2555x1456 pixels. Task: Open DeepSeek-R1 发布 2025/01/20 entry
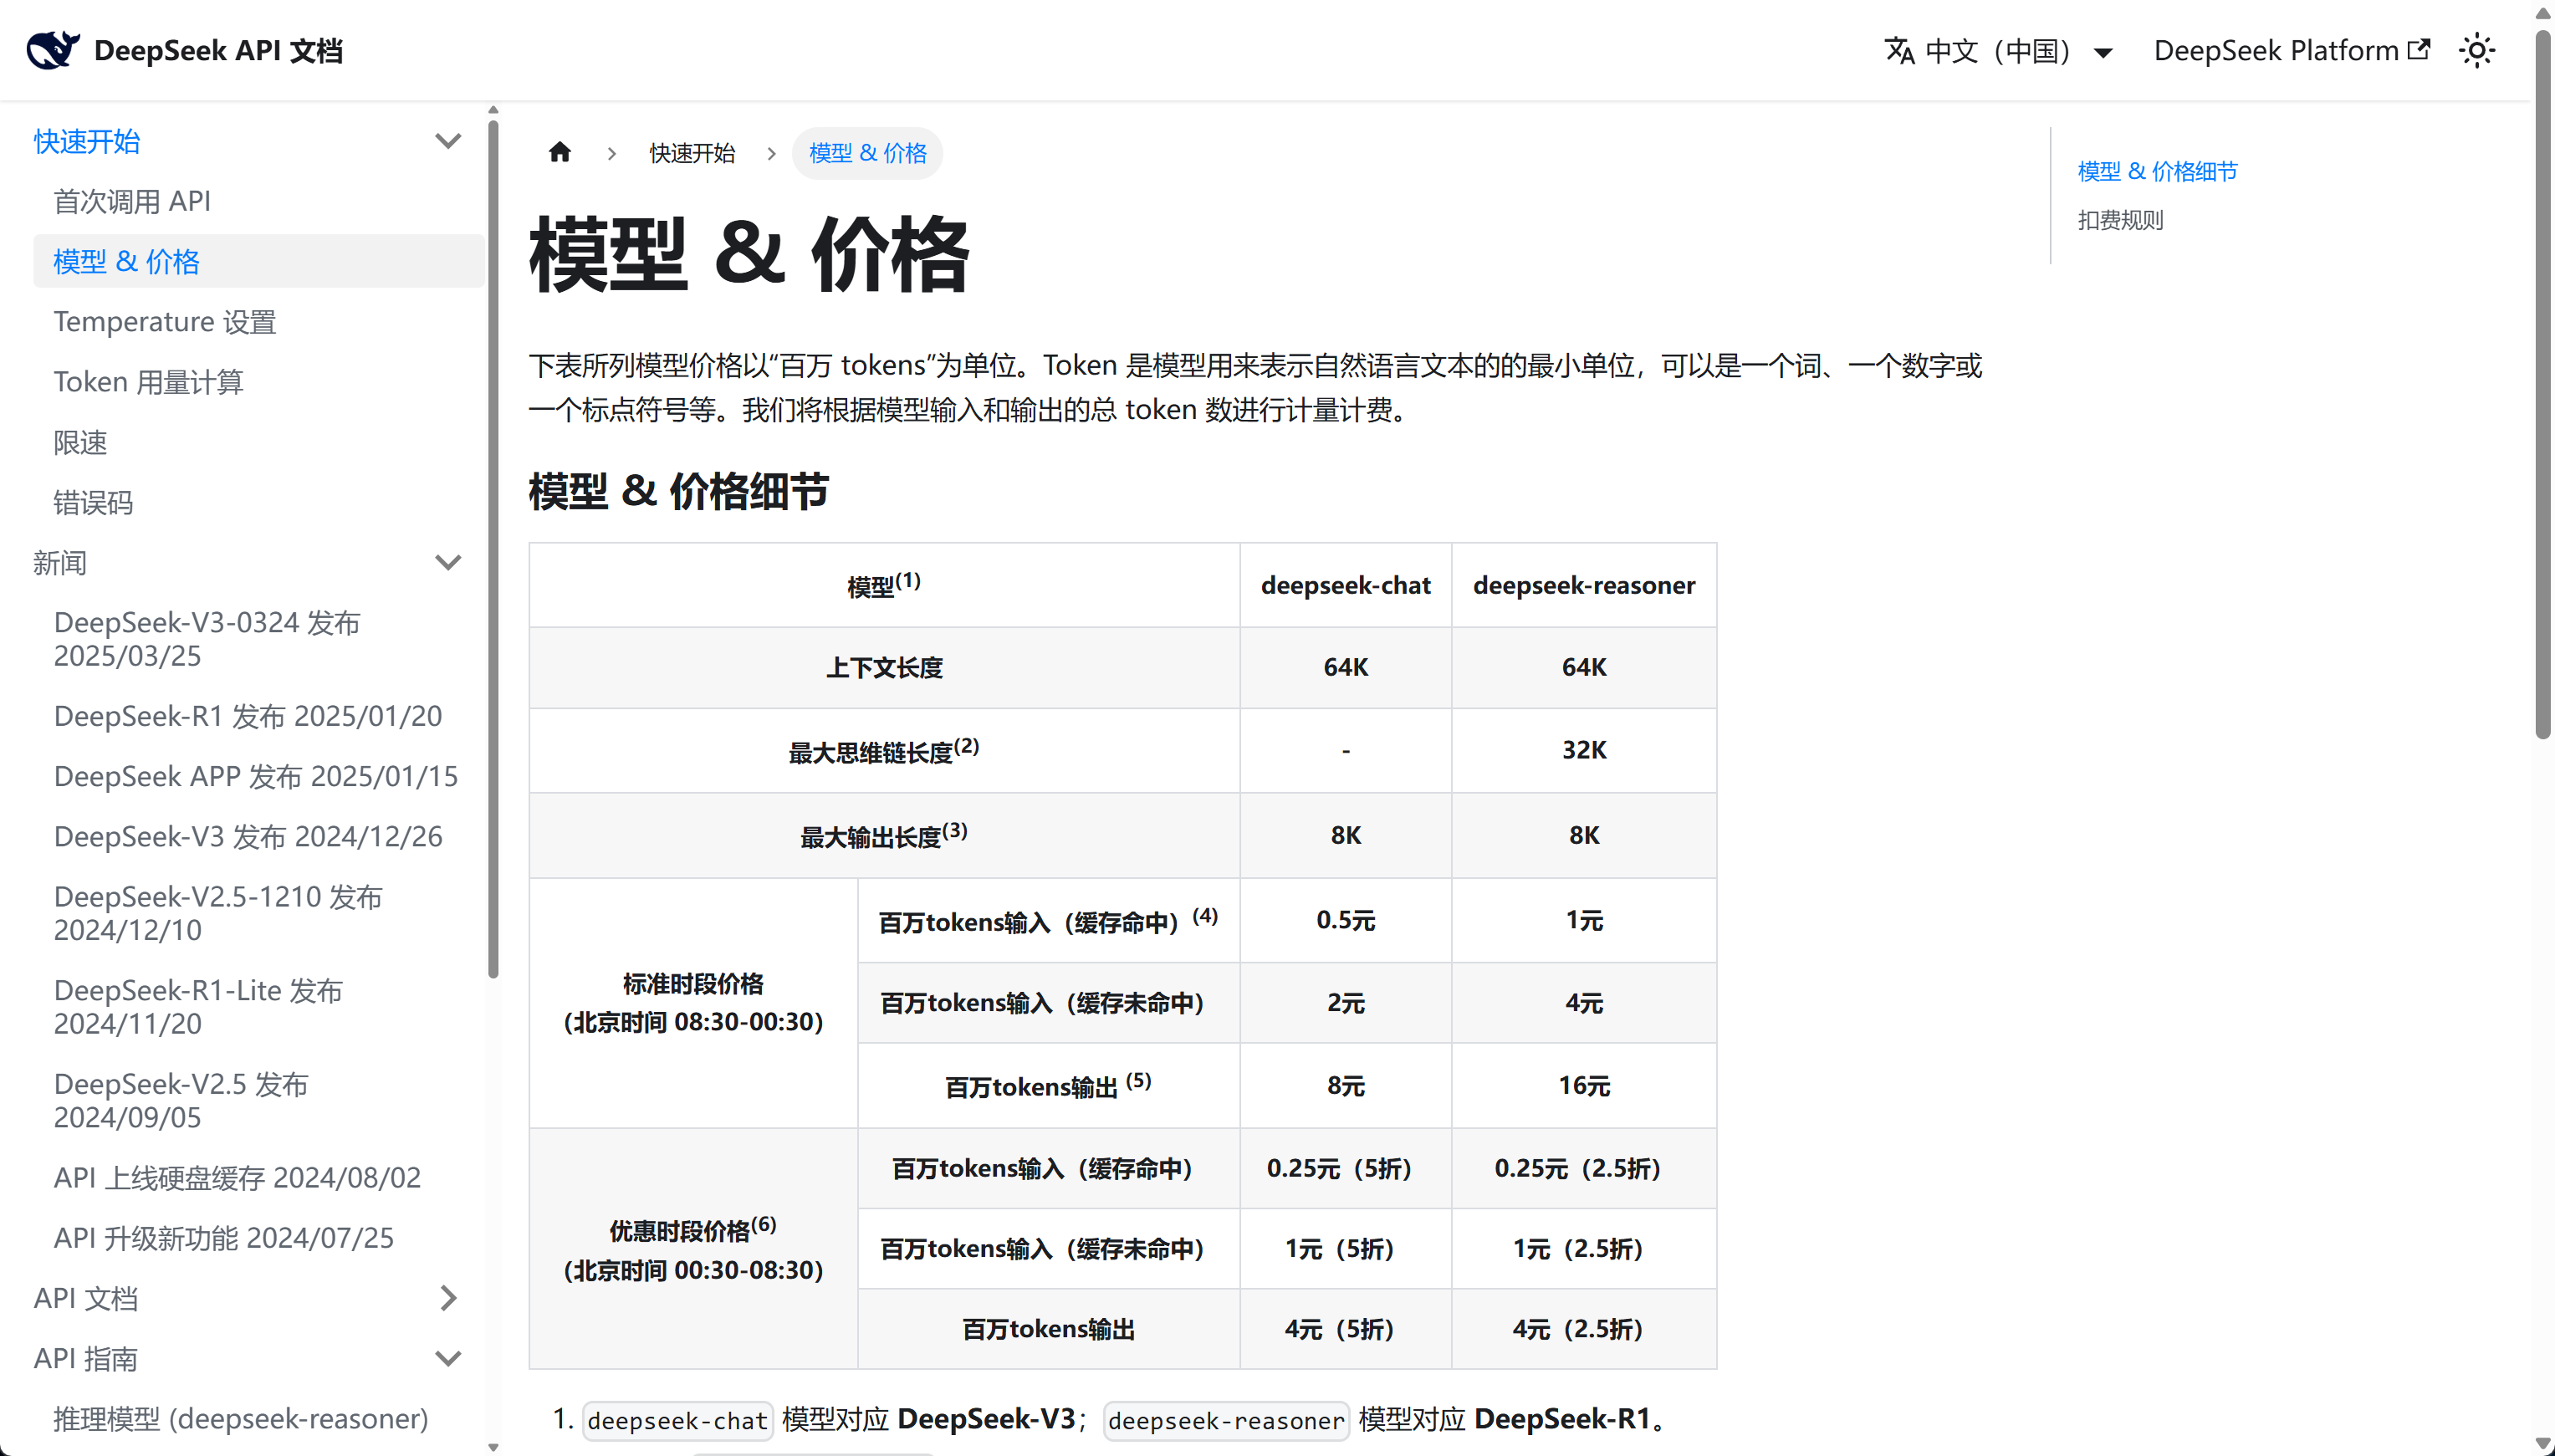click(x=248, y=716)
